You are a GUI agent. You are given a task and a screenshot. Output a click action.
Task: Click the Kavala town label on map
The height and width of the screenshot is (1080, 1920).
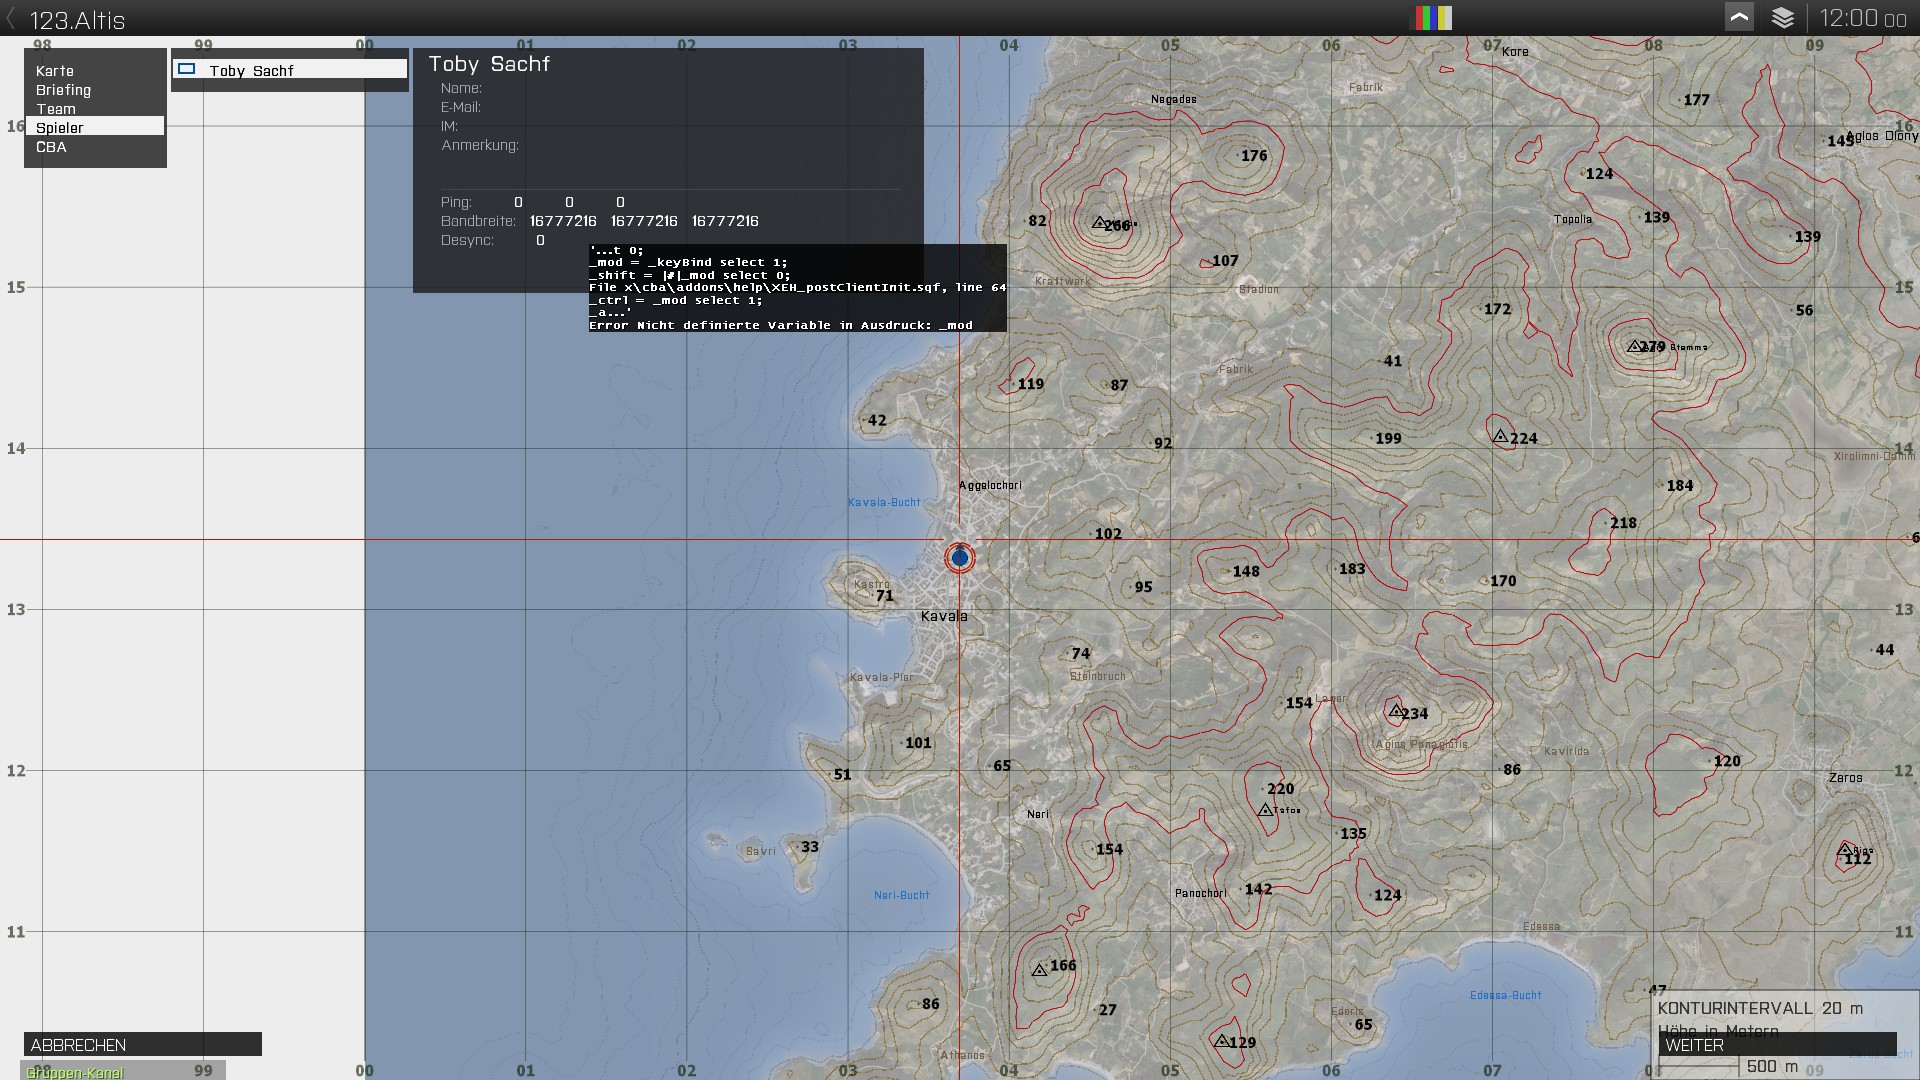(944, 616)
